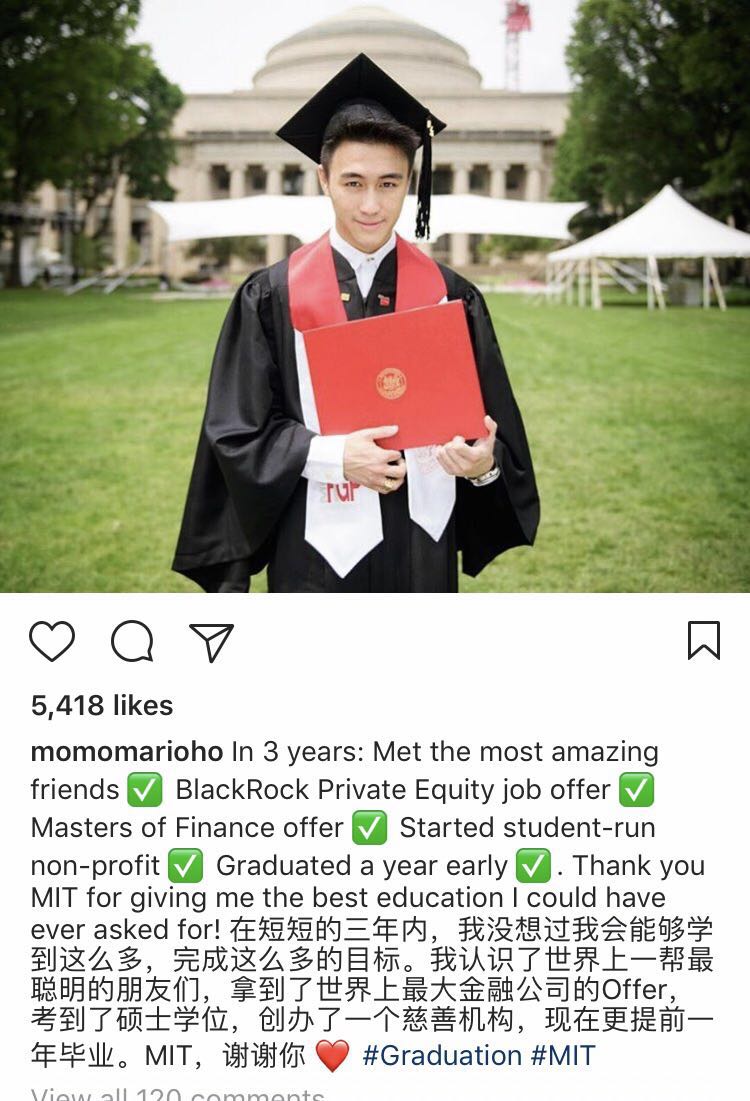View who liked via '5,418 likes'
The height and width of the screenshot is (1101, 750).
tap(102, 705)
